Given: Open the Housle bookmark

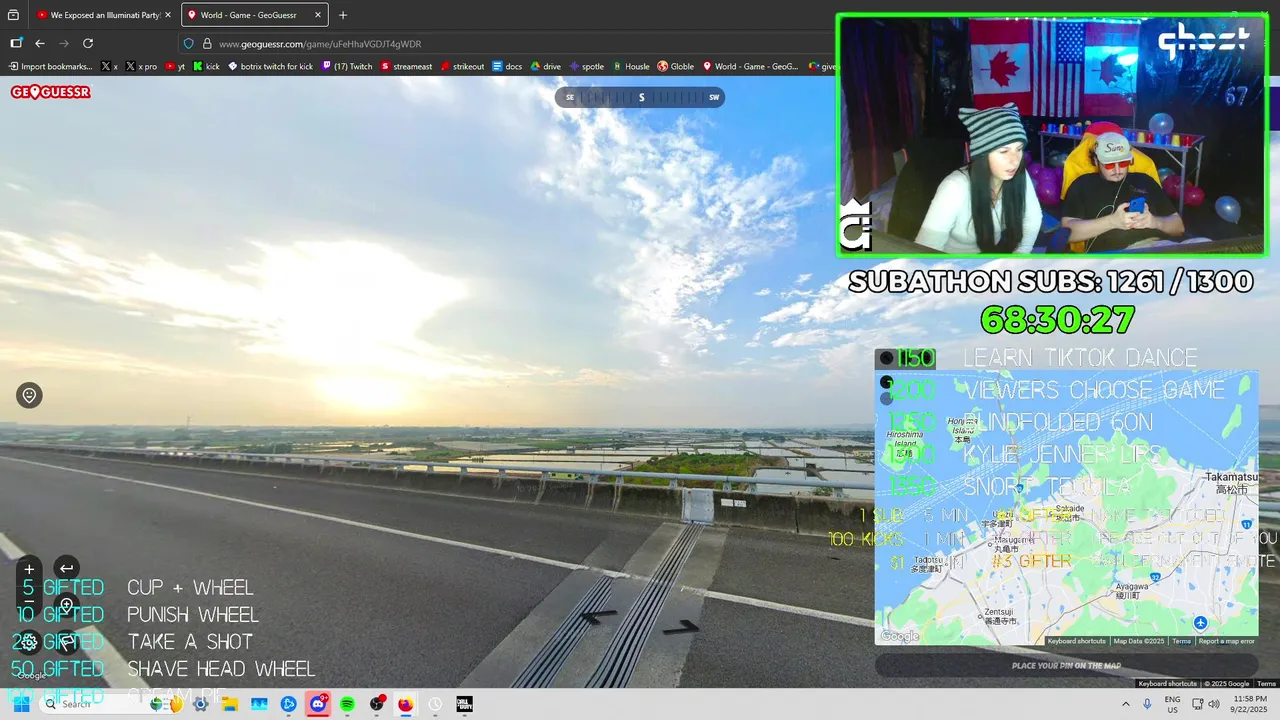Looking at the screenshot, I should tap(631, 67).
